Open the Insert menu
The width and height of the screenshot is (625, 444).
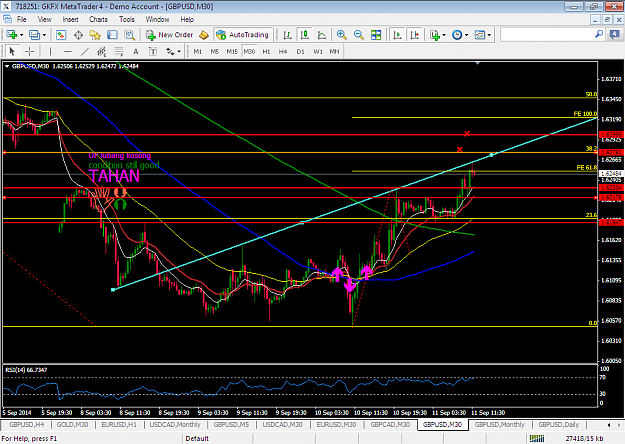point(70,19)
